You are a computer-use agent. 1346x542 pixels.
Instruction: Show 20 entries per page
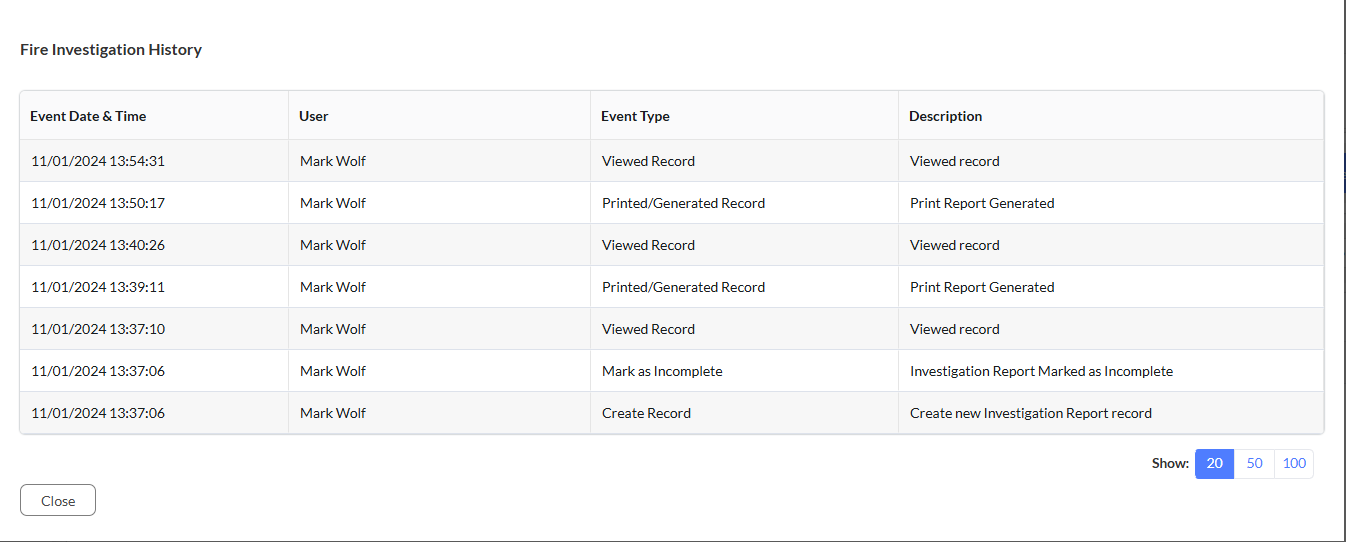coord(1215,464)
